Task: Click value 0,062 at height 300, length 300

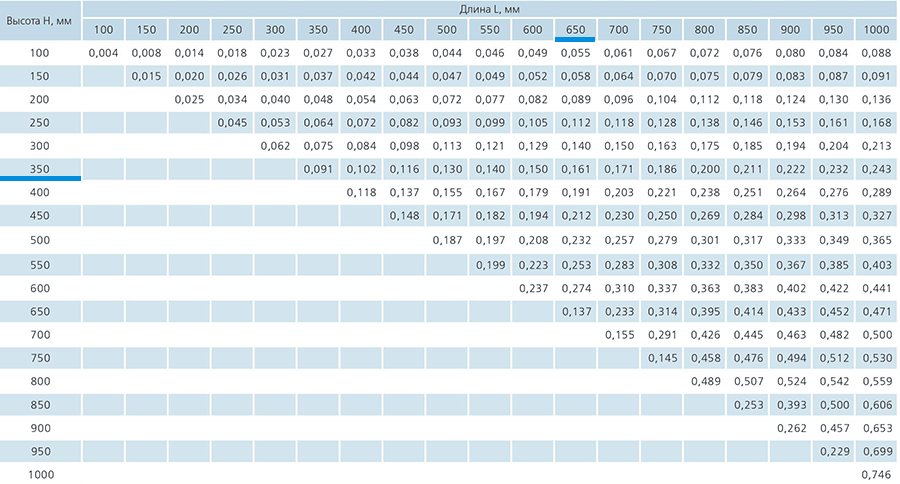Action: [275, 146]
